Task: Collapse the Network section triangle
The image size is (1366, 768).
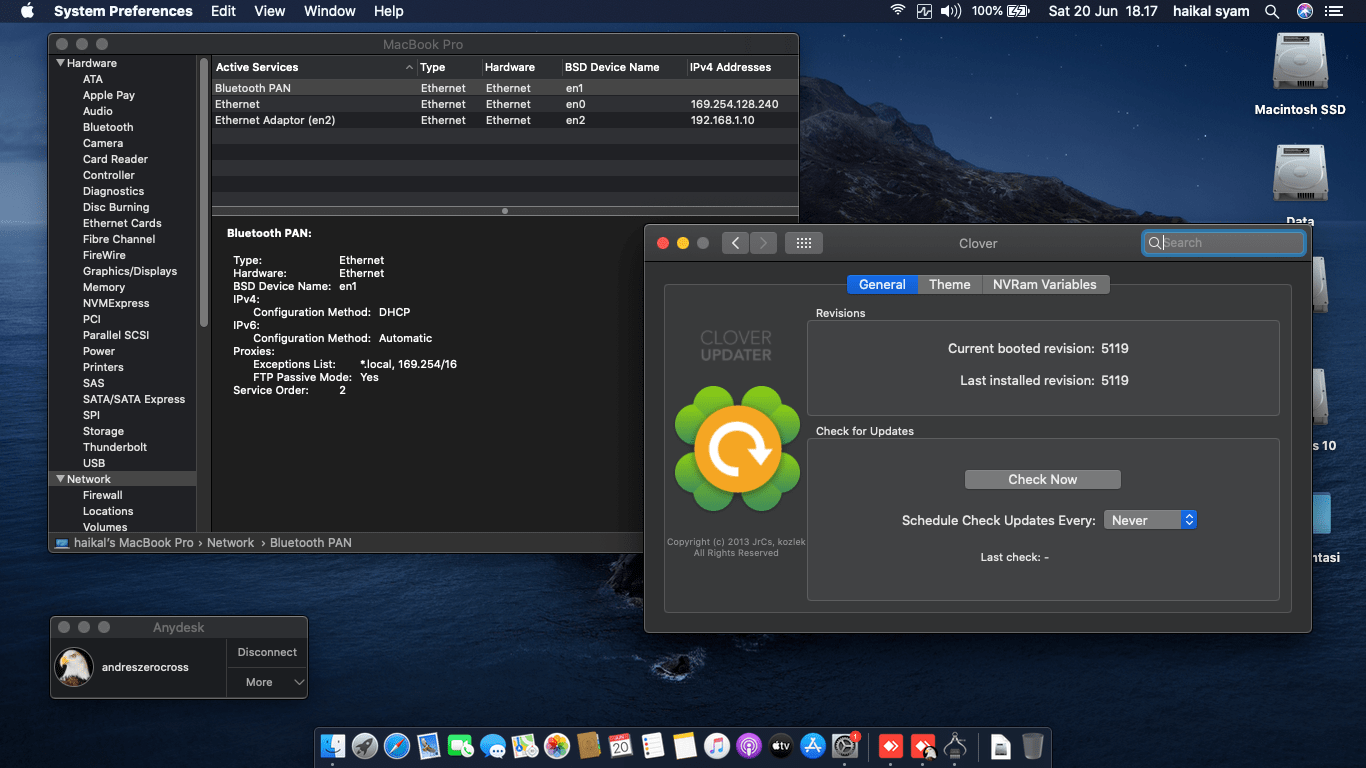Action: pyautogui.click(x=60, y=479)
